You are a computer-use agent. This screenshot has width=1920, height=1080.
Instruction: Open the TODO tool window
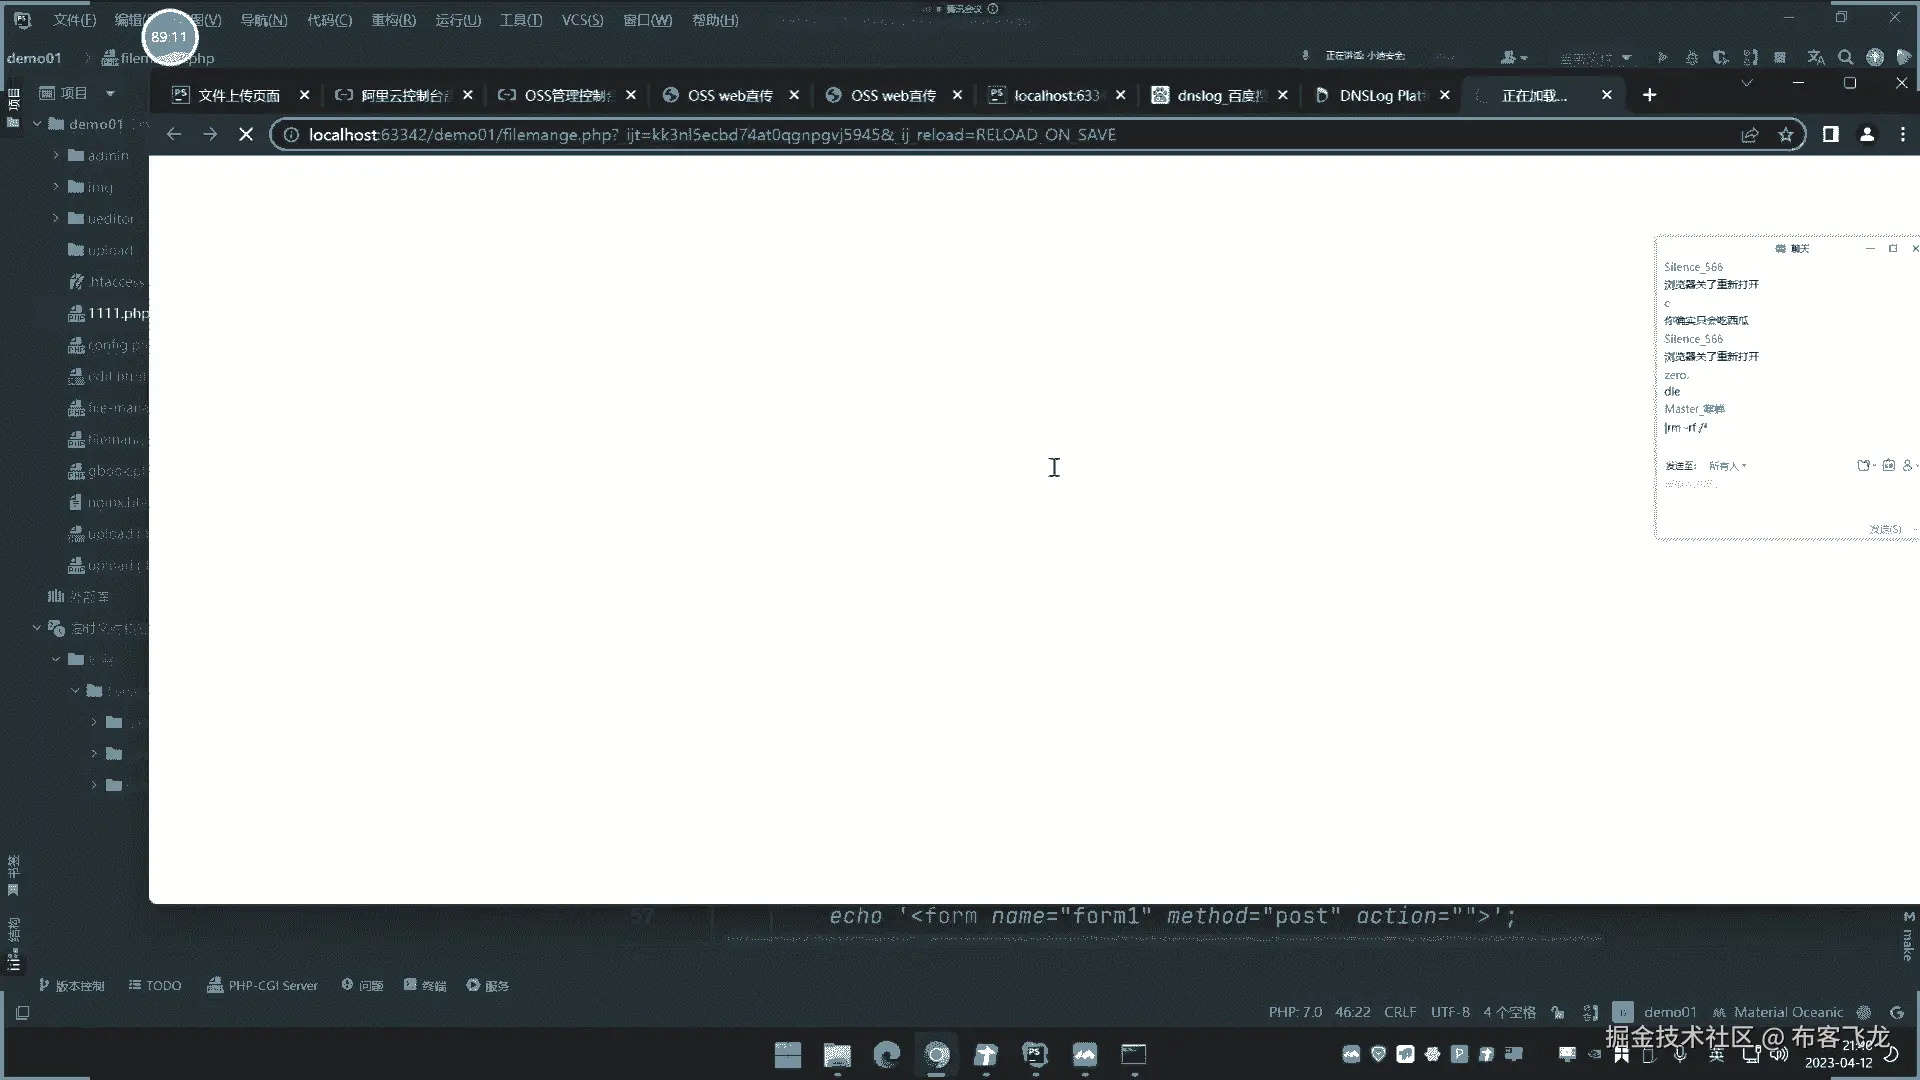pos(155,985)
